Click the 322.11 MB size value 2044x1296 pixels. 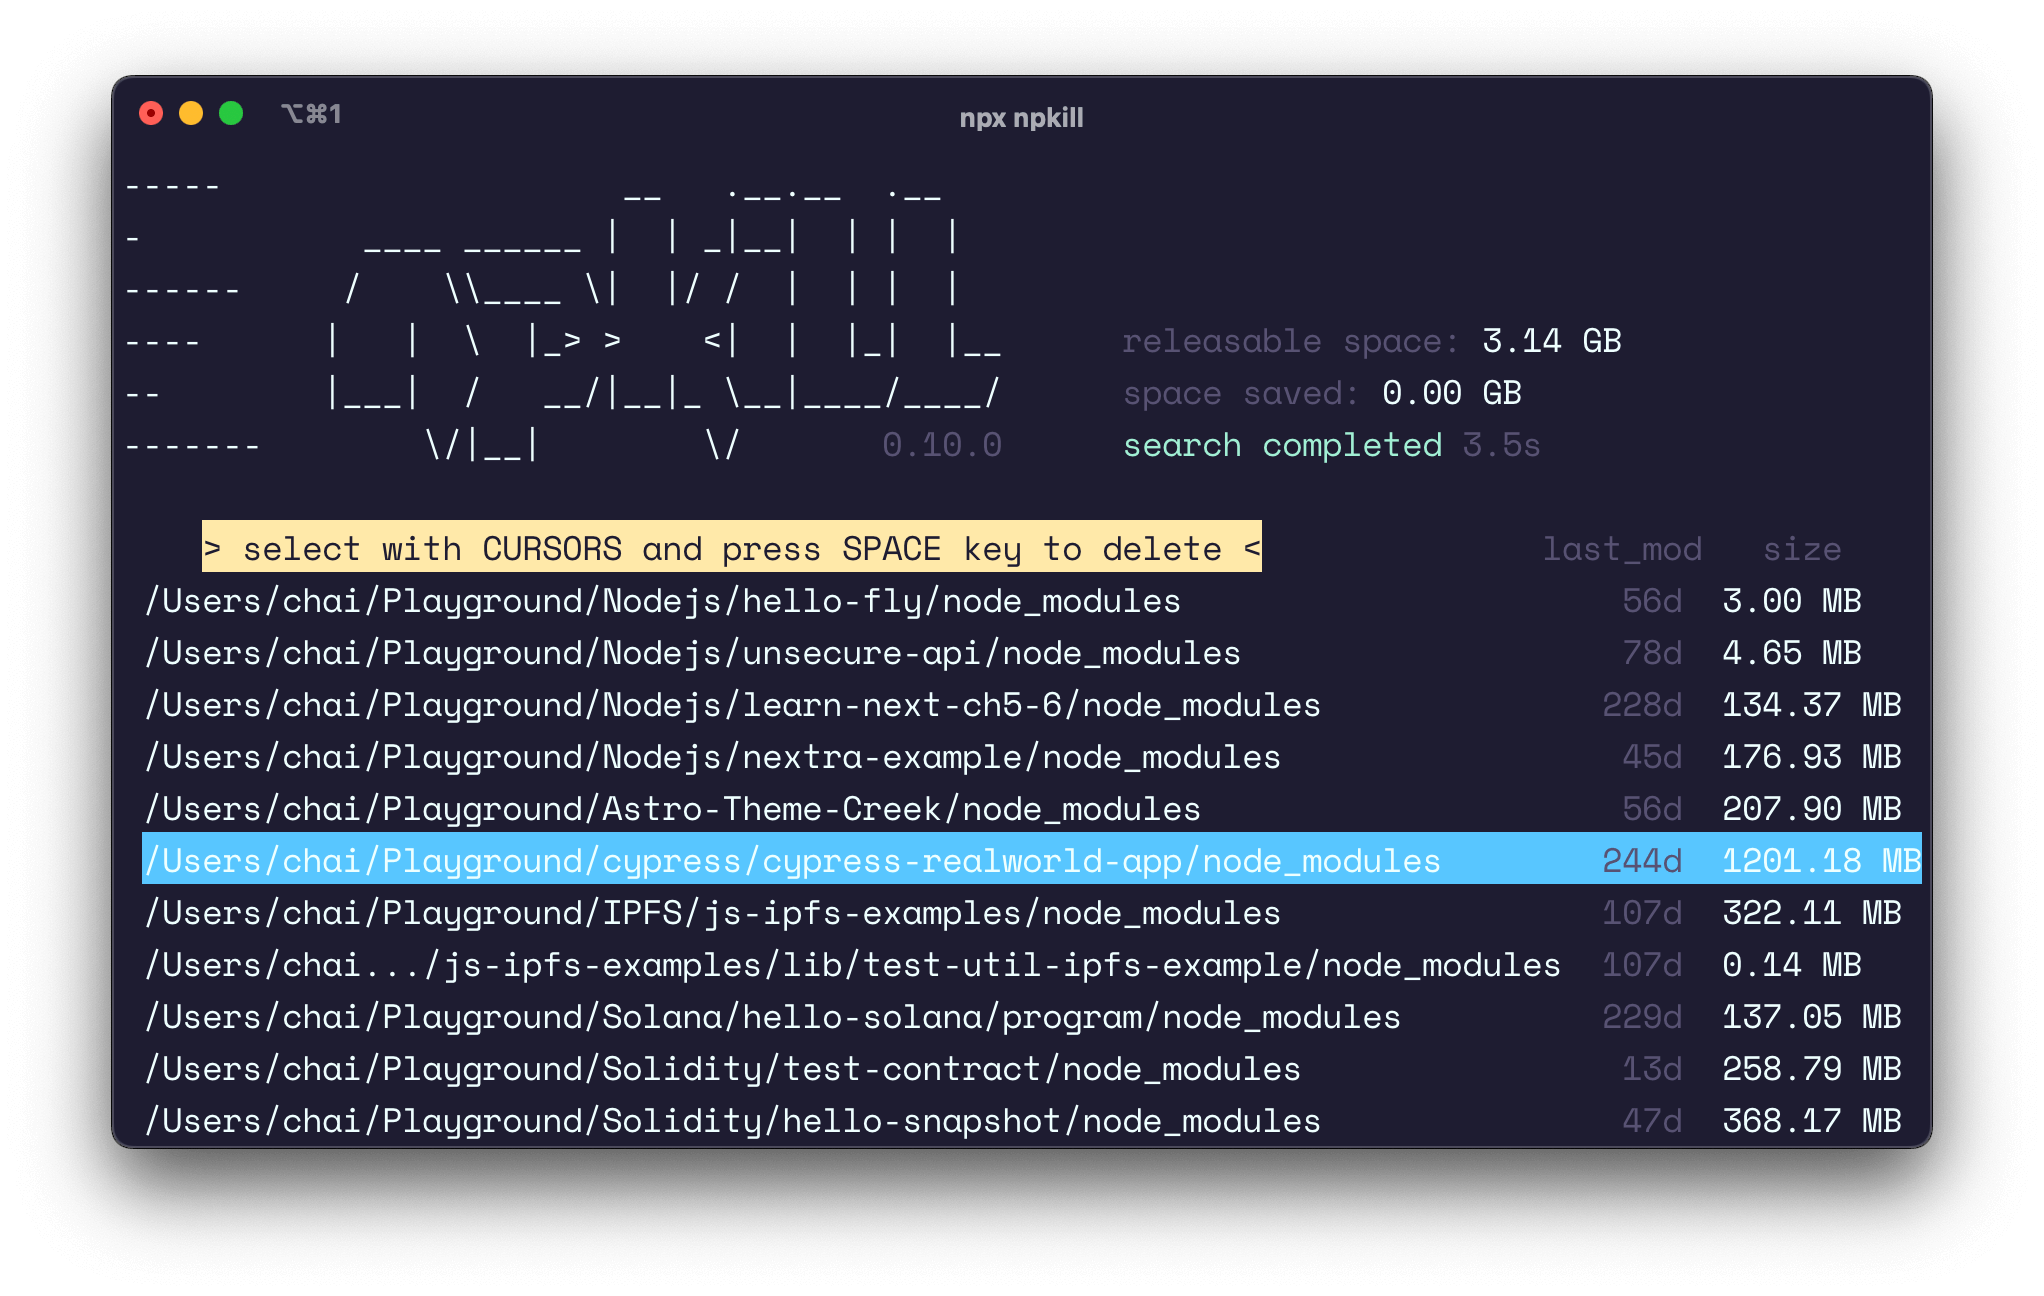pyautogui.click(x=1811, y=913)
